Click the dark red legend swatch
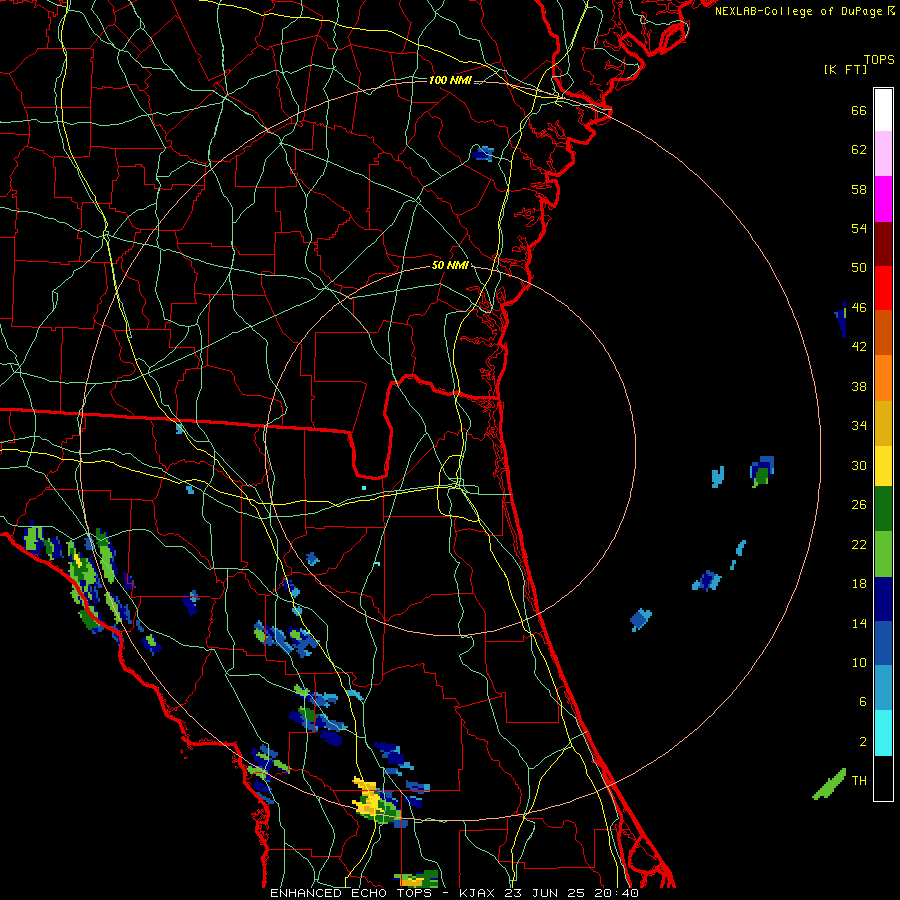Image resolution: width=900 pixels, height=900 pixels. tap(883, 244)
